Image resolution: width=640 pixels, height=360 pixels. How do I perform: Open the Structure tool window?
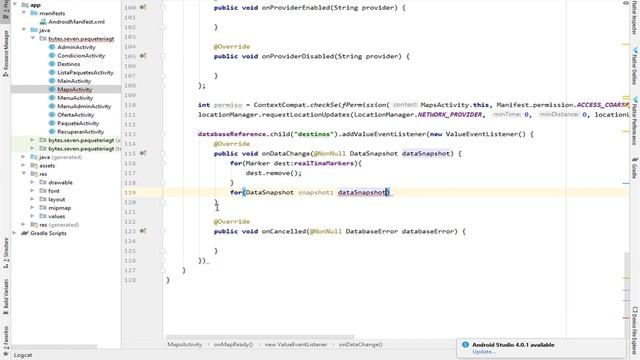coord(5,253)
